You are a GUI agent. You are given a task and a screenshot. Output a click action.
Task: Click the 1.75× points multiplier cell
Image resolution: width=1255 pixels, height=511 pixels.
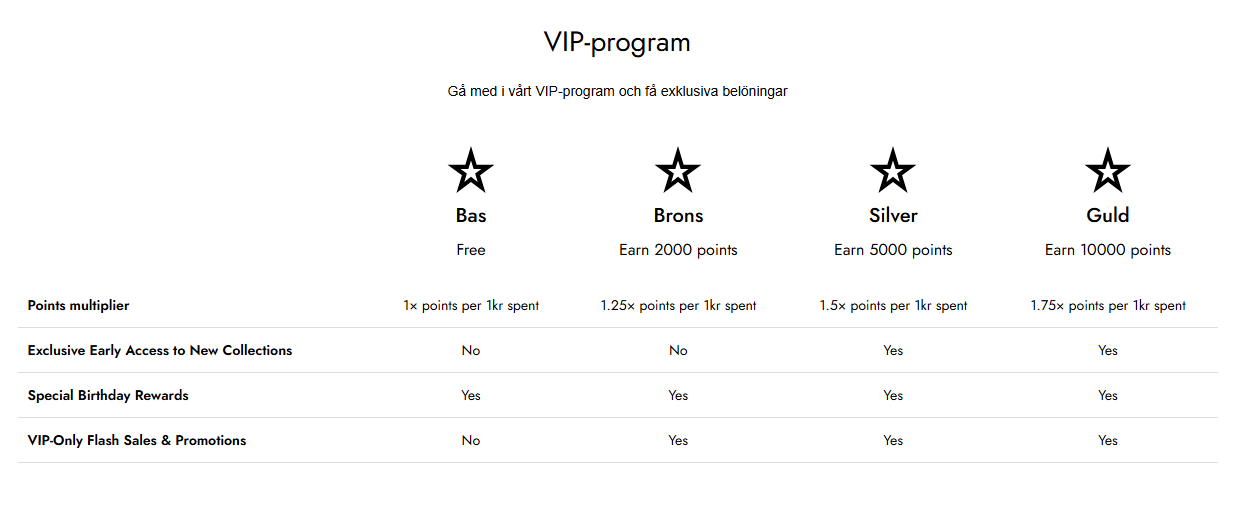1108,305
